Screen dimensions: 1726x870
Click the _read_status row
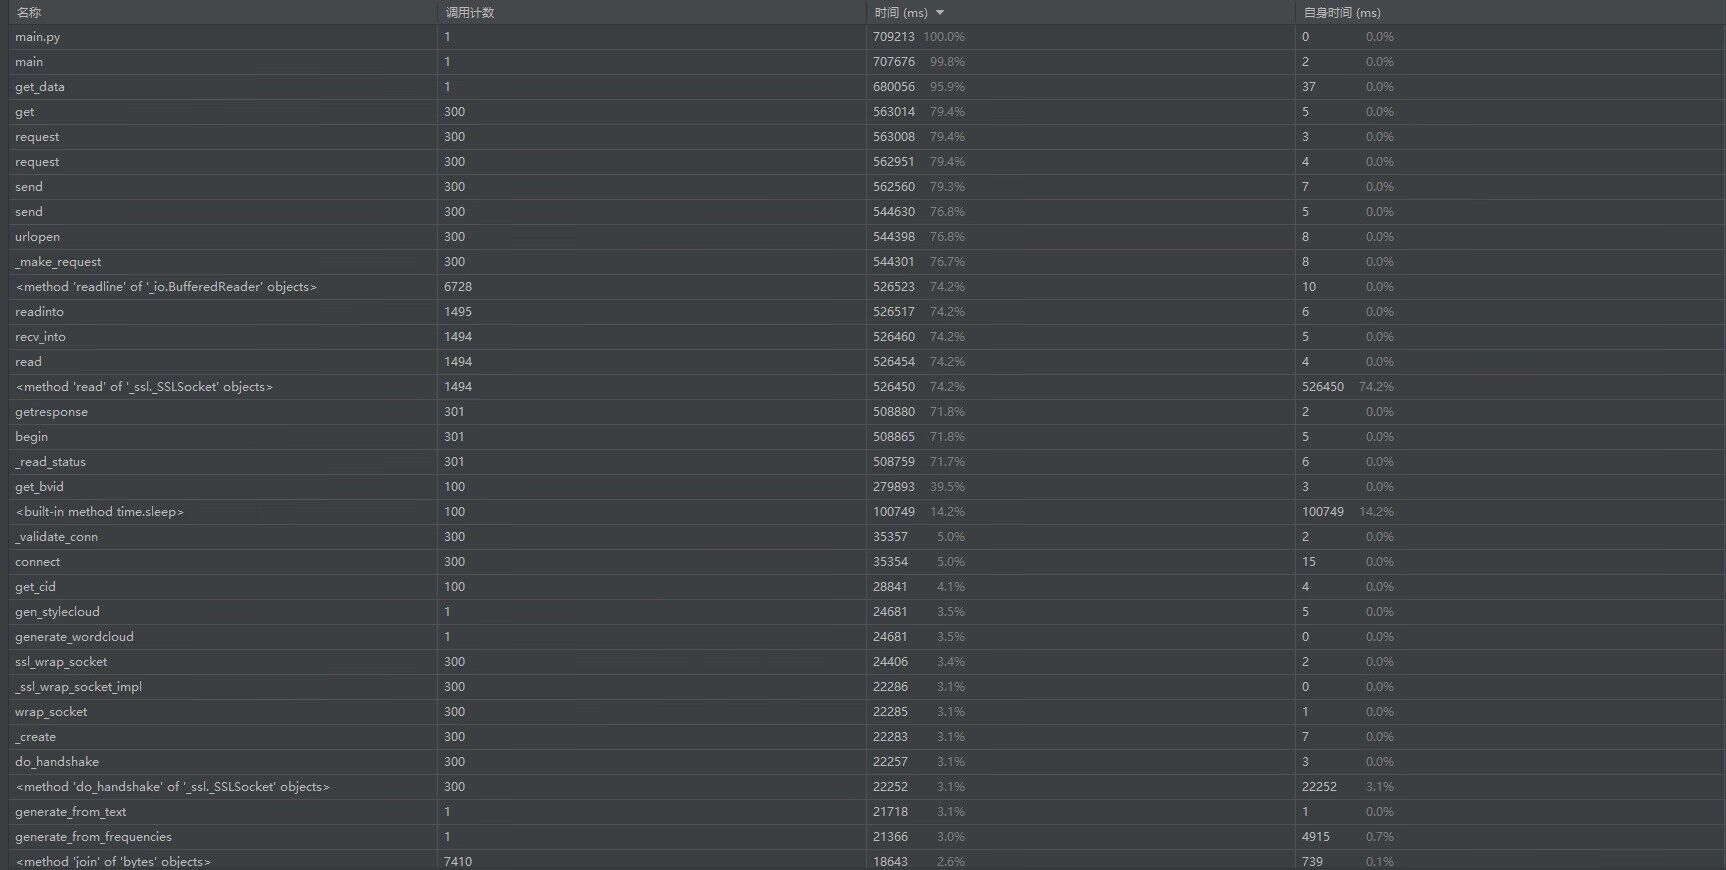click(x=50, y=462)
